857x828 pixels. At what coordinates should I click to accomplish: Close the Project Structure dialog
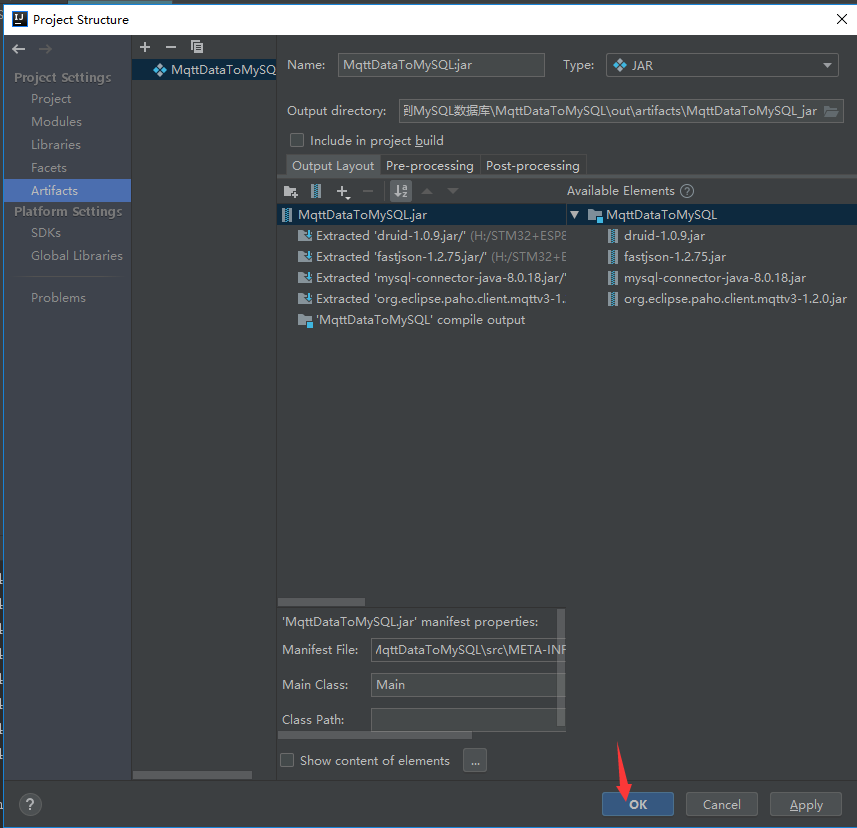click(842, 19)
